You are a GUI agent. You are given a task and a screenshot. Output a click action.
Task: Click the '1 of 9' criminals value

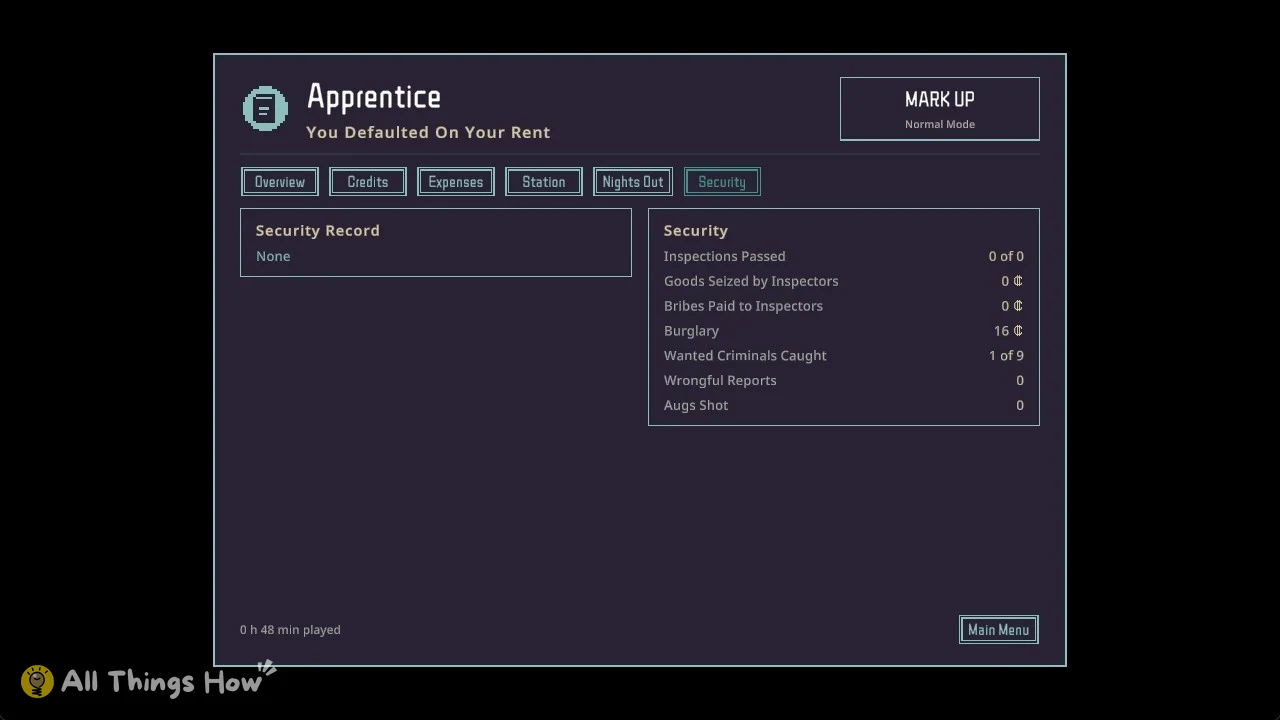click(1006, 355)
